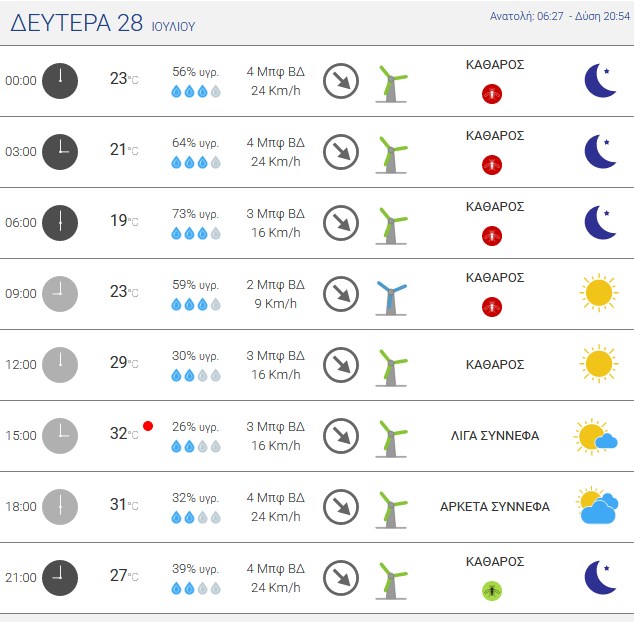Screen dimensions: 634x622
Task: Click the red heat dot beside 32°C
Action: (x=148, y=426)
